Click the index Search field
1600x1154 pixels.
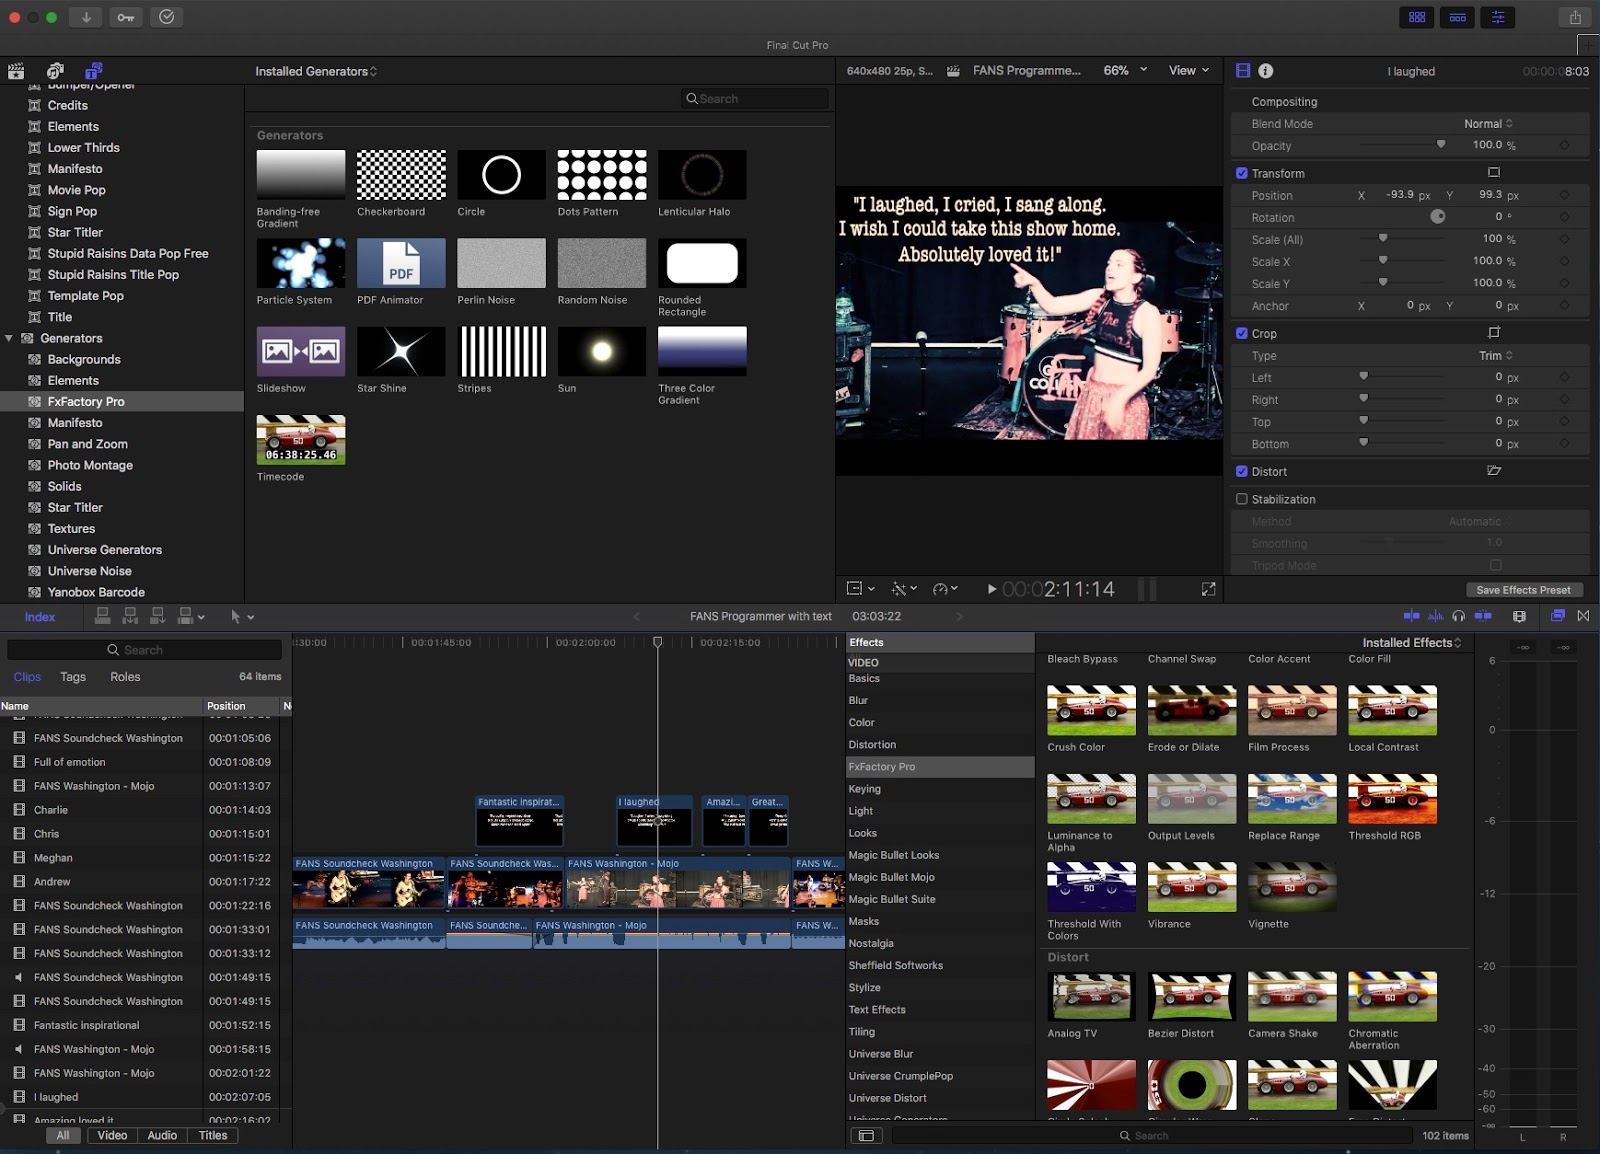coord(144,650)
